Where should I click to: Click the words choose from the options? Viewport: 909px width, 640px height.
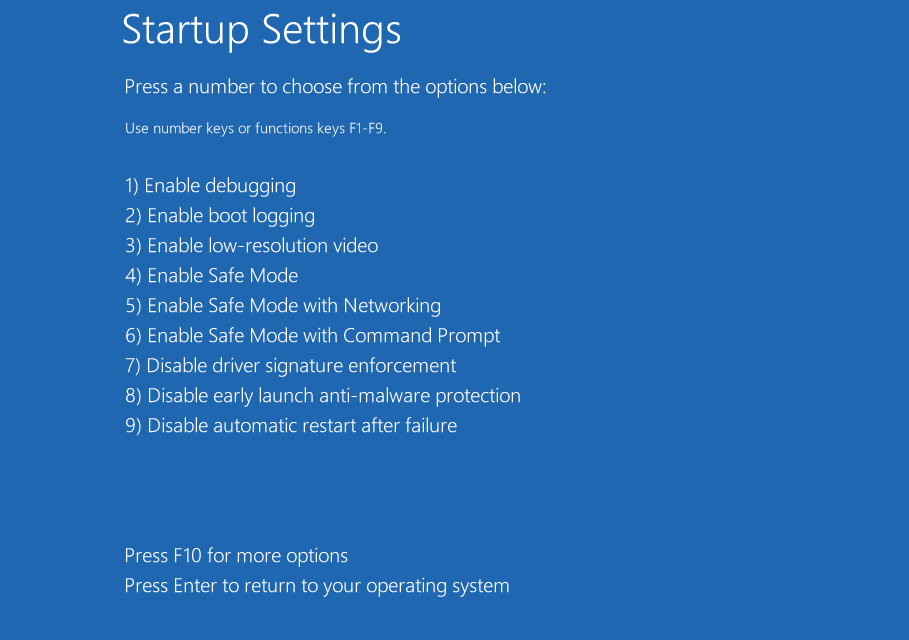point(385,87)
